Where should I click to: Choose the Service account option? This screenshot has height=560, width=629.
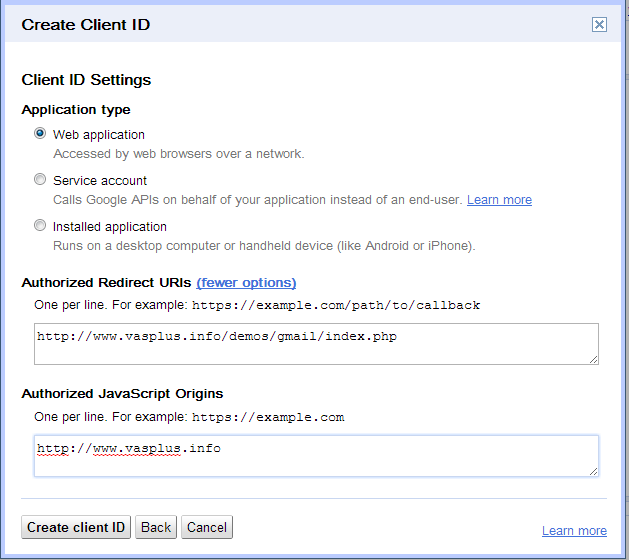(40, 179)
